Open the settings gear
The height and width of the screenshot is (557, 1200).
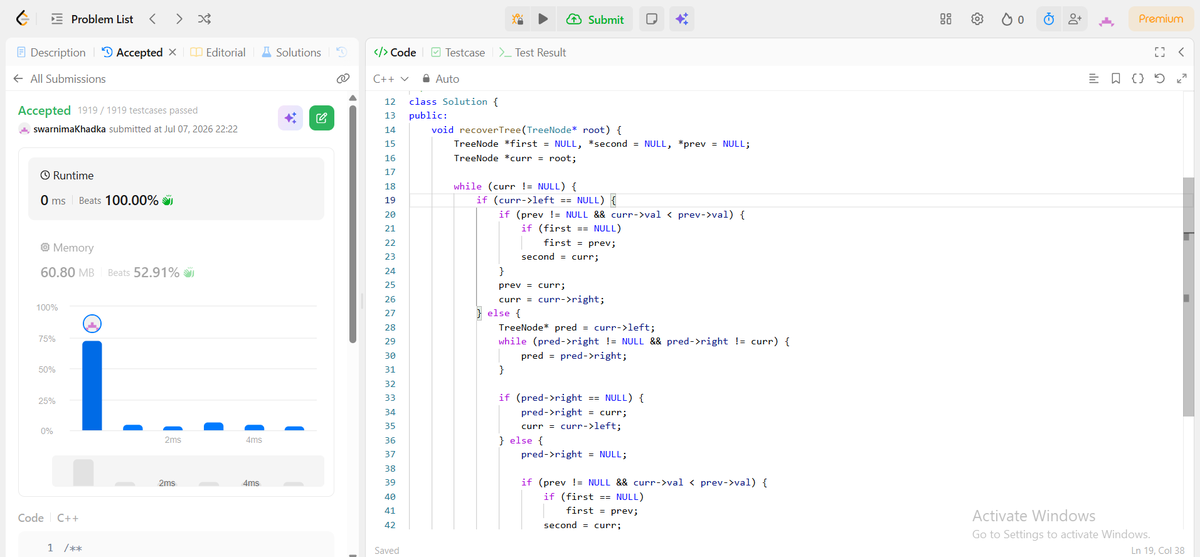[977, 19]
